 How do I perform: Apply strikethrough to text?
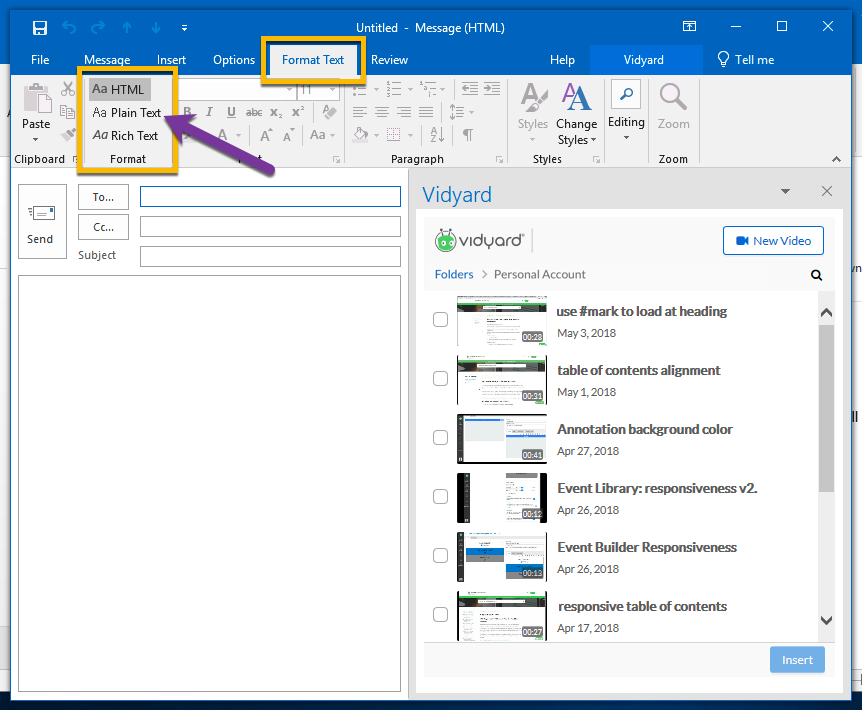[253, 112]
